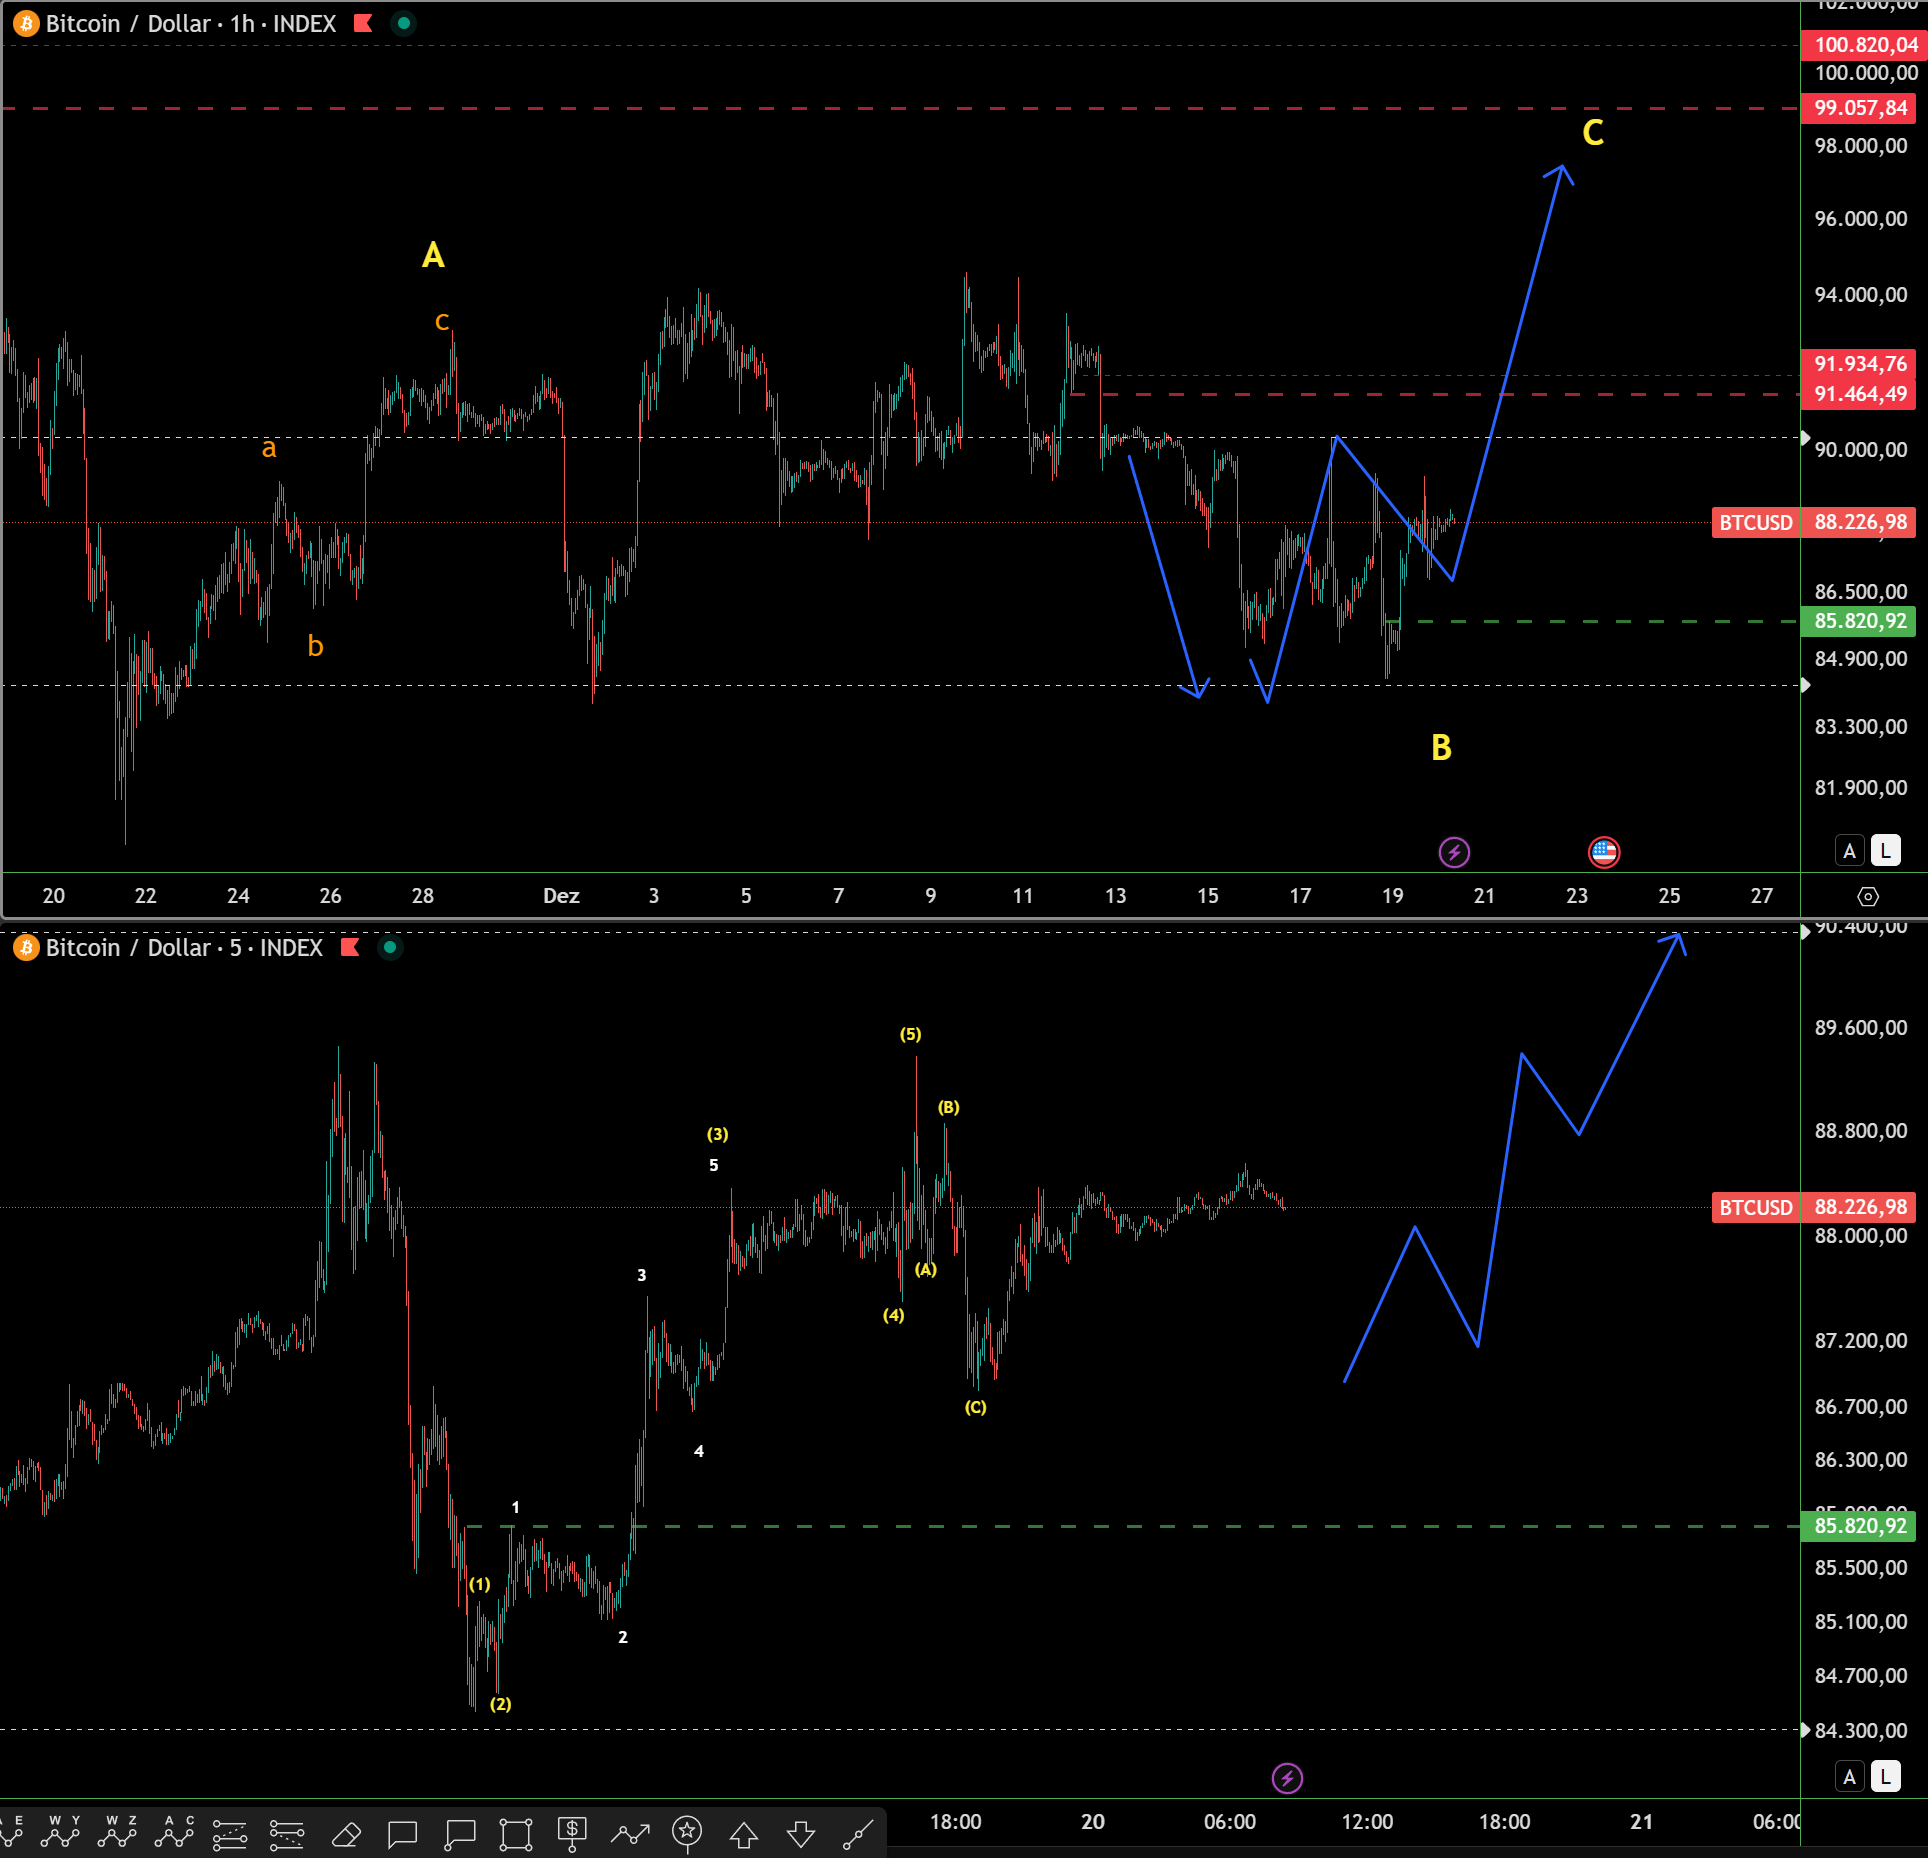Click the green 85.820,92 price label upper chart

click(x=1859, y=621)
